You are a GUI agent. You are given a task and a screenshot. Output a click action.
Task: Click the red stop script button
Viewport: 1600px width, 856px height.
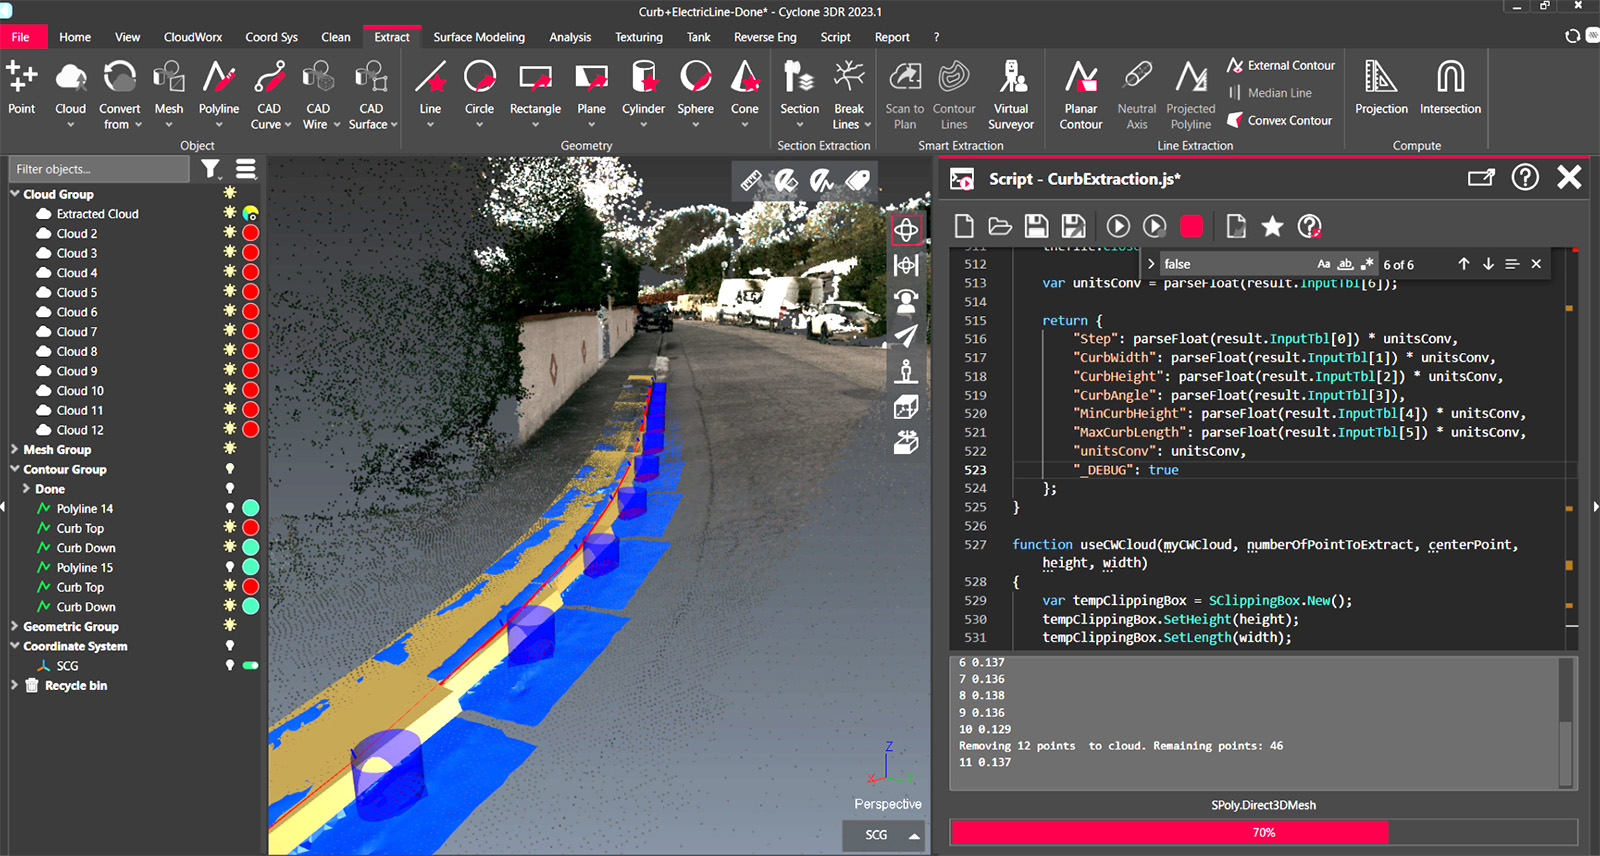coord(1191,227)
